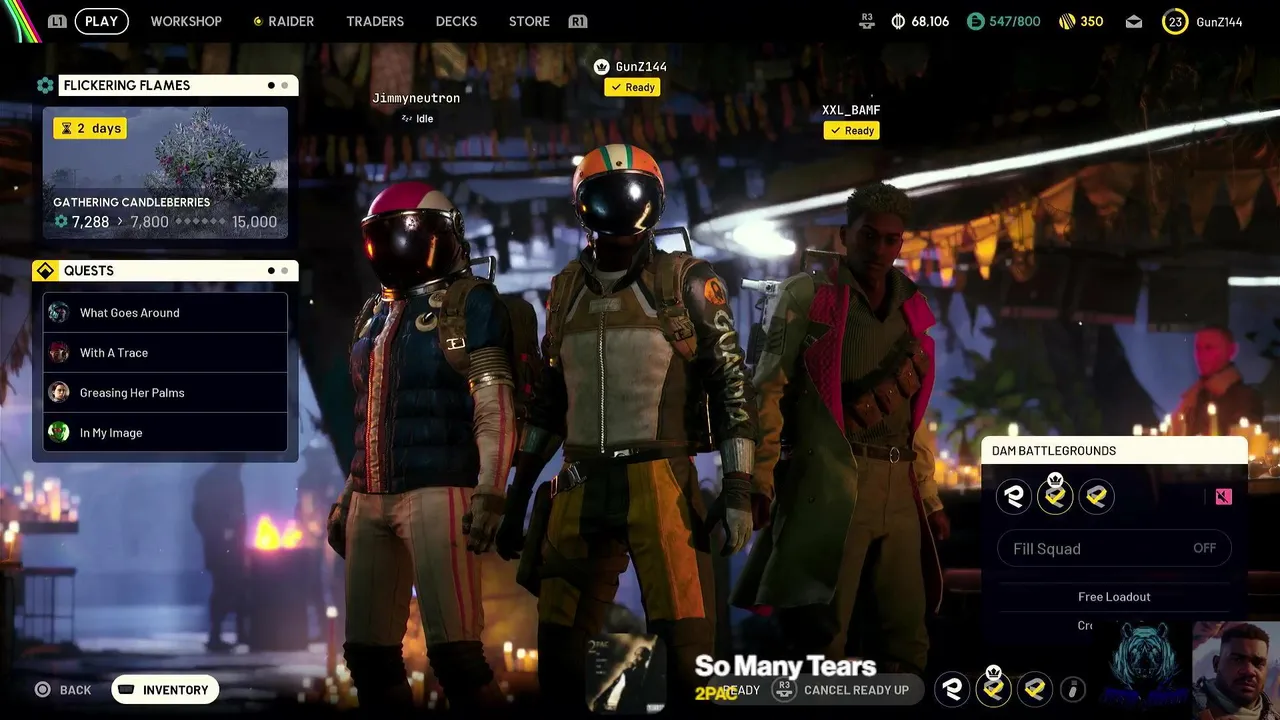Click the Ready badge under XXL_BAMF
Image resolution: width=1280 pixels, height=720 pixels.
(x=852, y=130)
